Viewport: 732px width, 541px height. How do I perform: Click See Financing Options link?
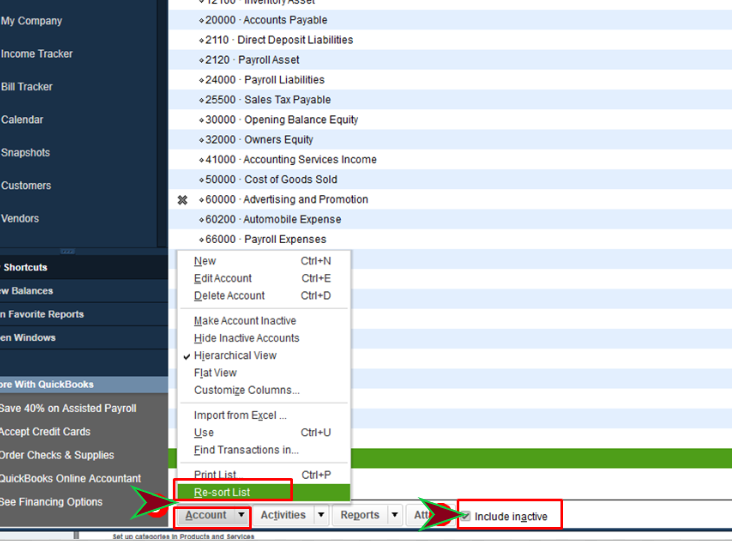(51, 502)
